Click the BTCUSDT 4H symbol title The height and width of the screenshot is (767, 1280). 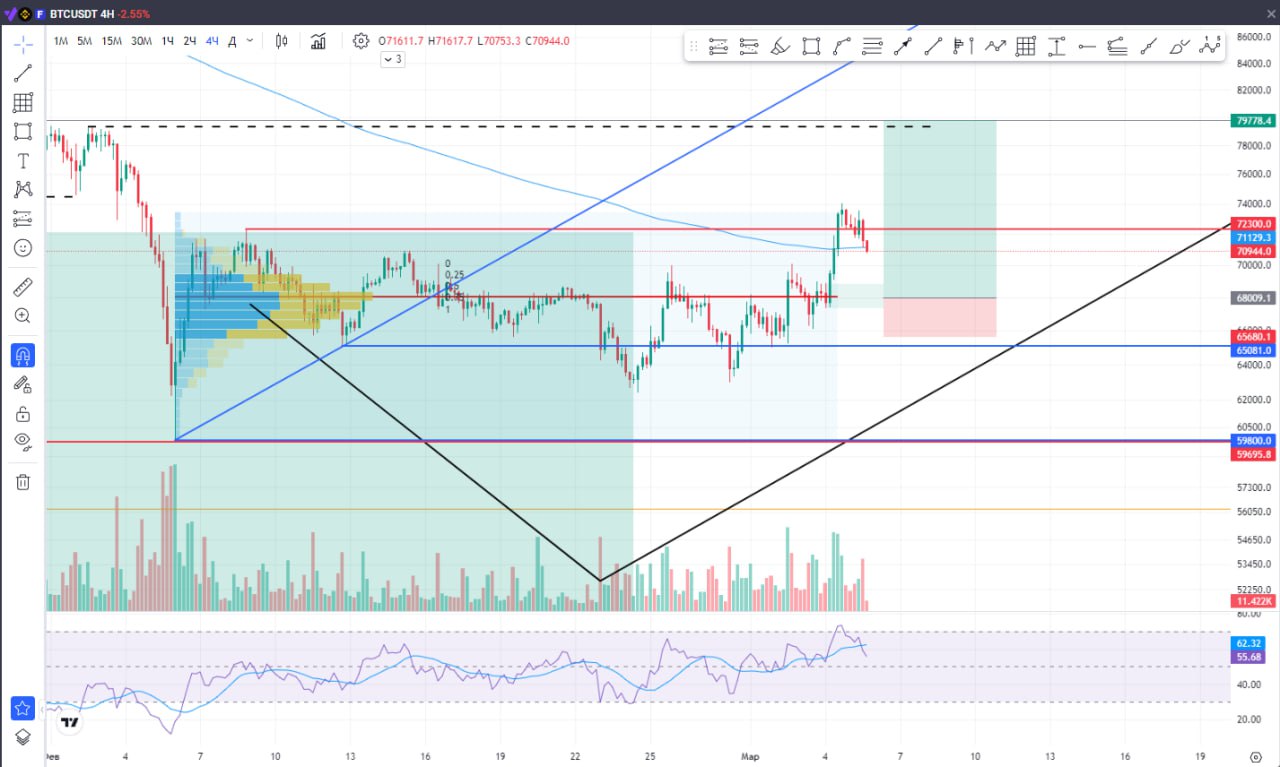75,14
